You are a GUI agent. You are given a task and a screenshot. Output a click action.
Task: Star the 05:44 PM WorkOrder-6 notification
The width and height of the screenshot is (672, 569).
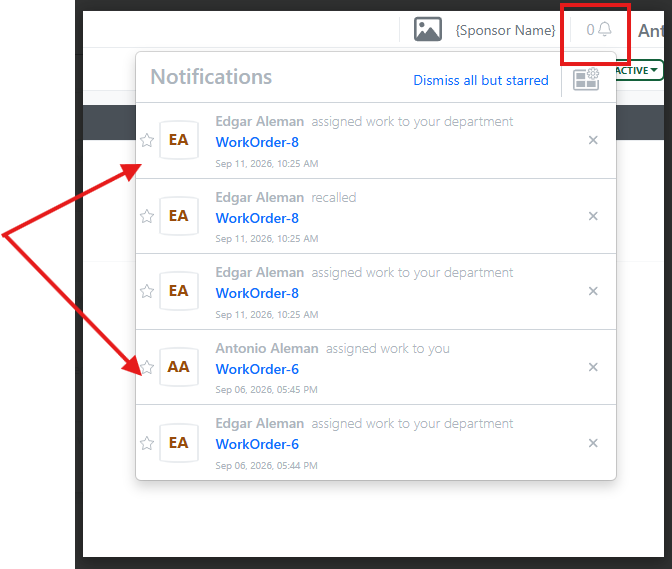(147, 443)
